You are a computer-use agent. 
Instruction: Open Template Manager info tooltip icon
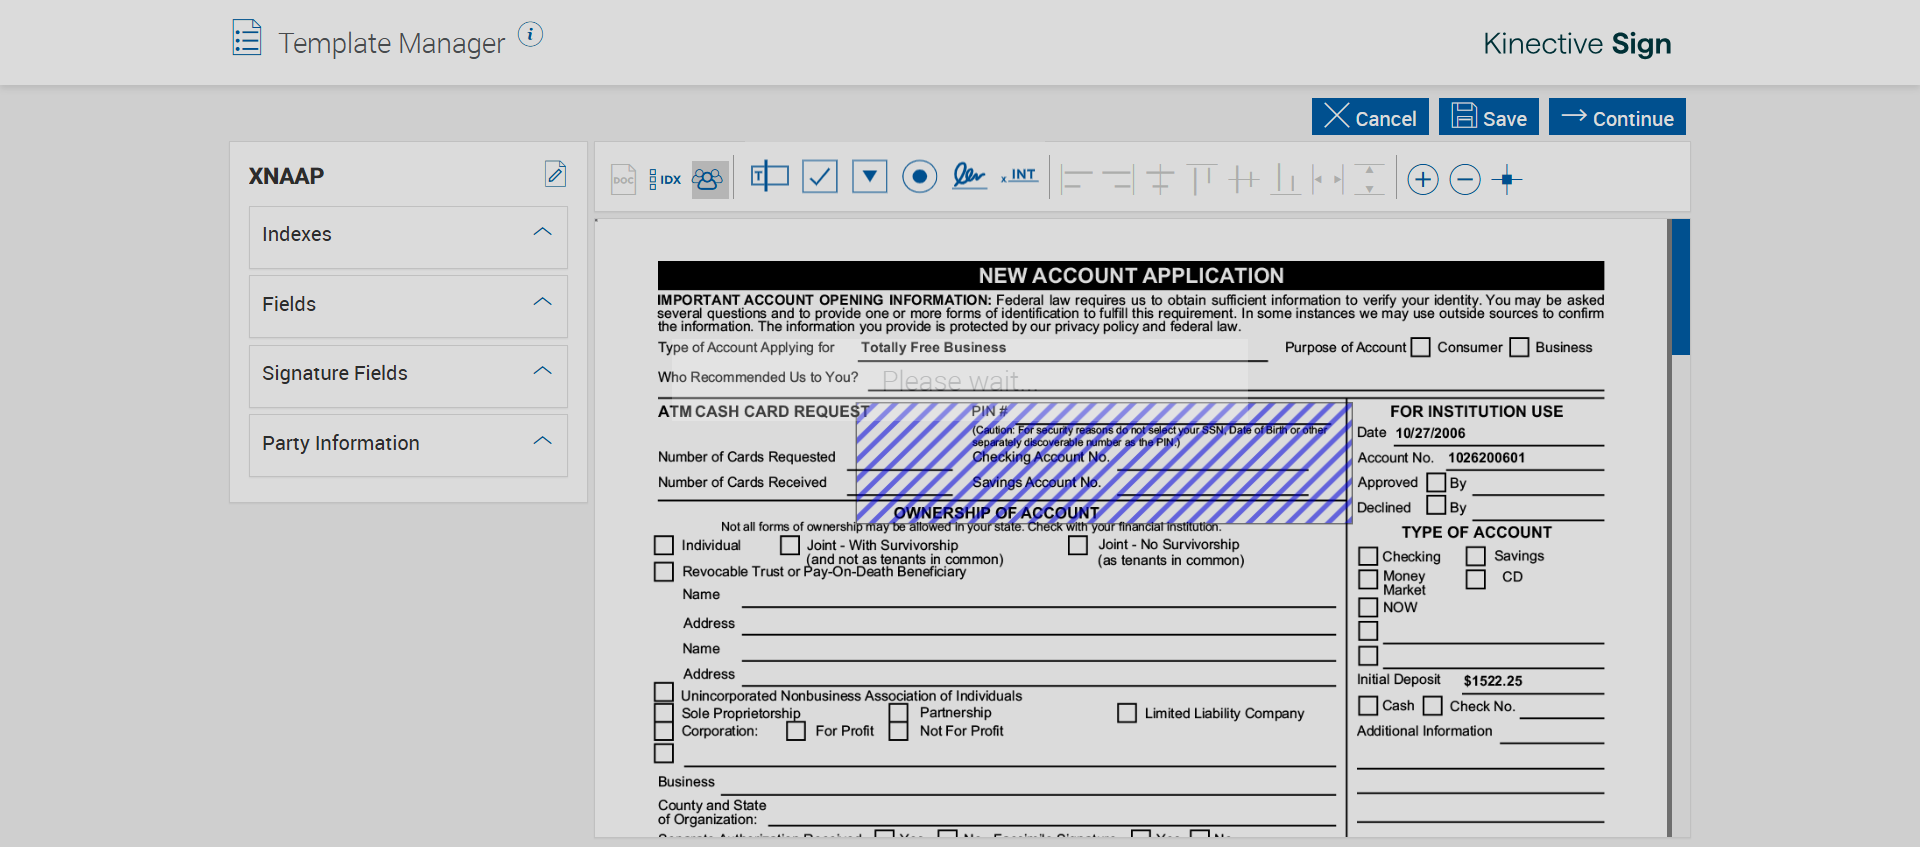click(530, 35)
